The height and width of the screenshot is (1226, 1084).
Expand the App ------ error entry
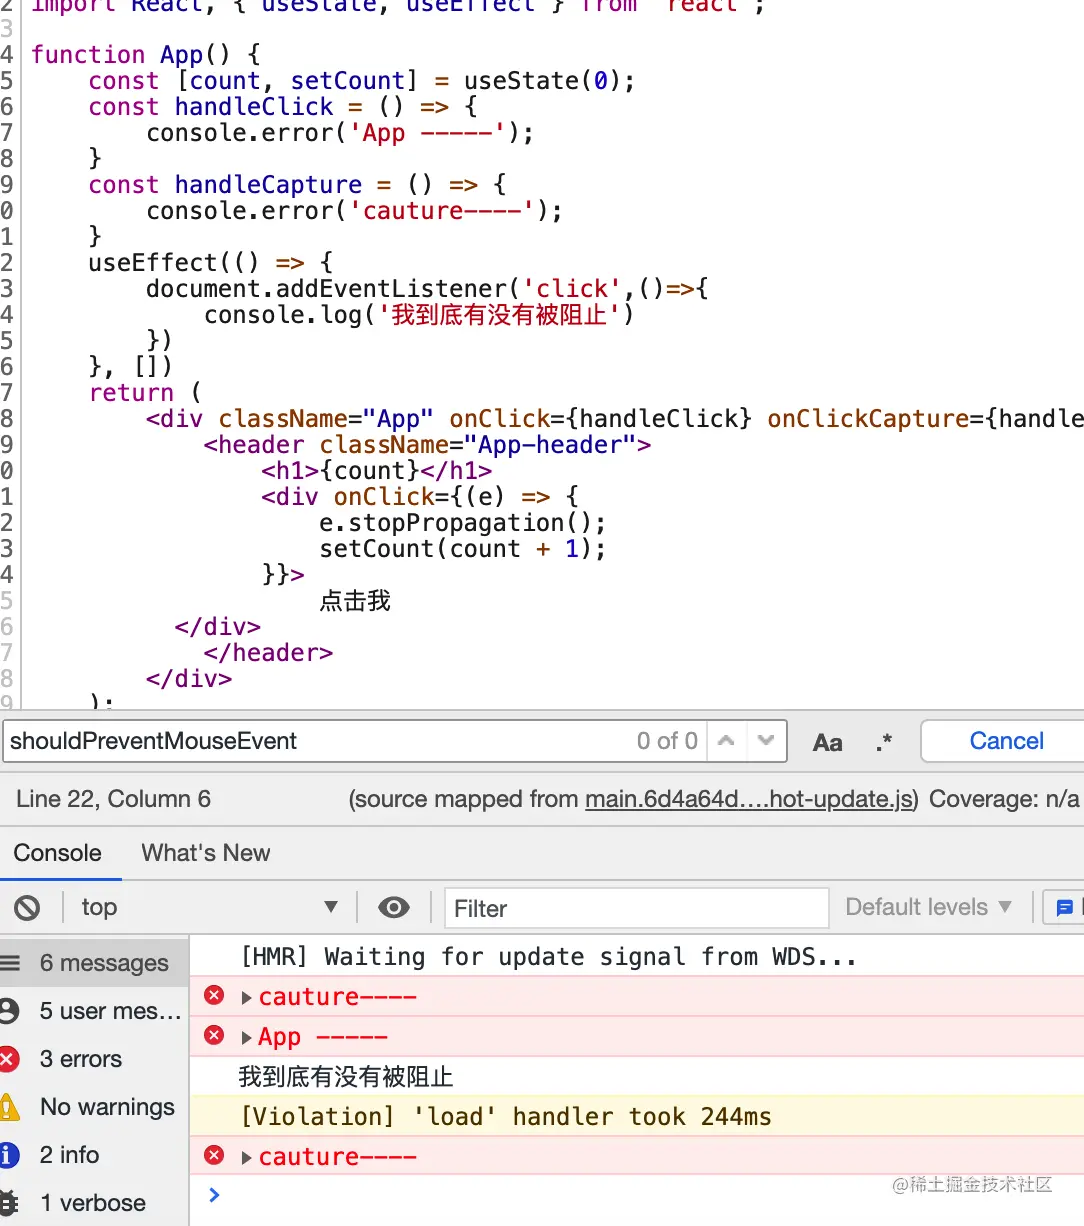(x=247, y=1038)
